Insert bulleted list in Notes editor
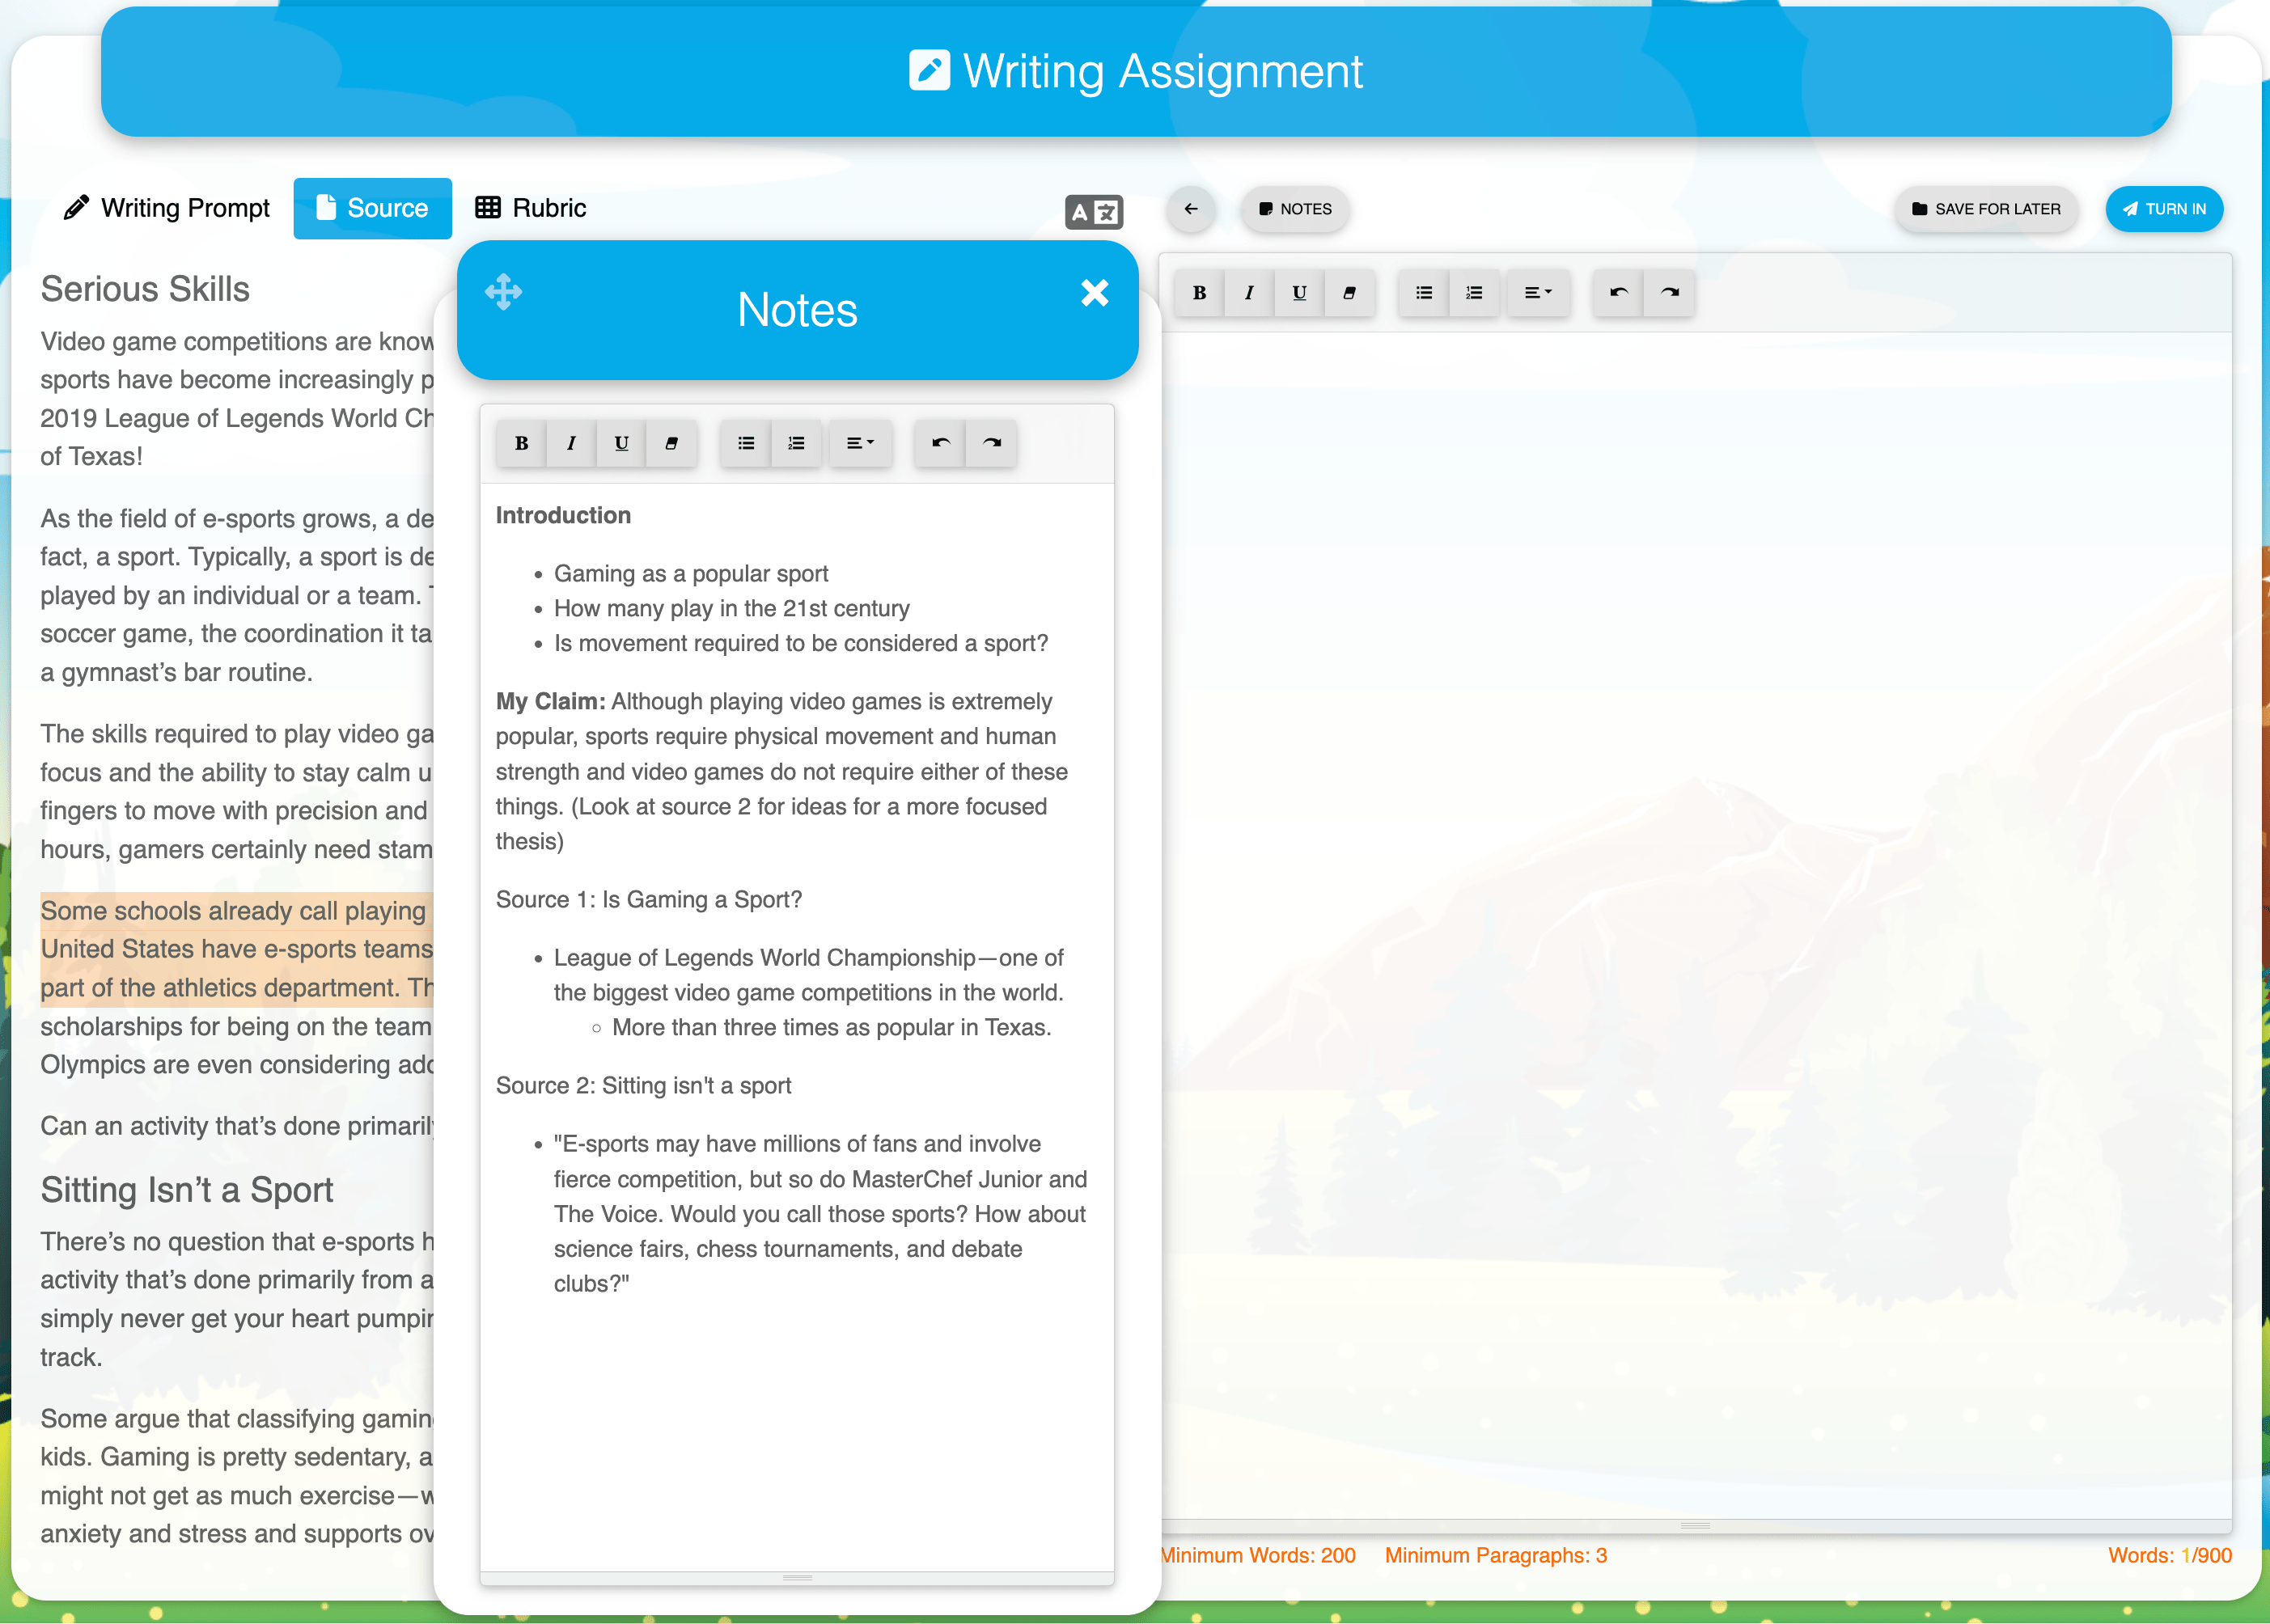Image resolution: width=2270 pixels, height=1624 pixels. [x=745, y=443]
